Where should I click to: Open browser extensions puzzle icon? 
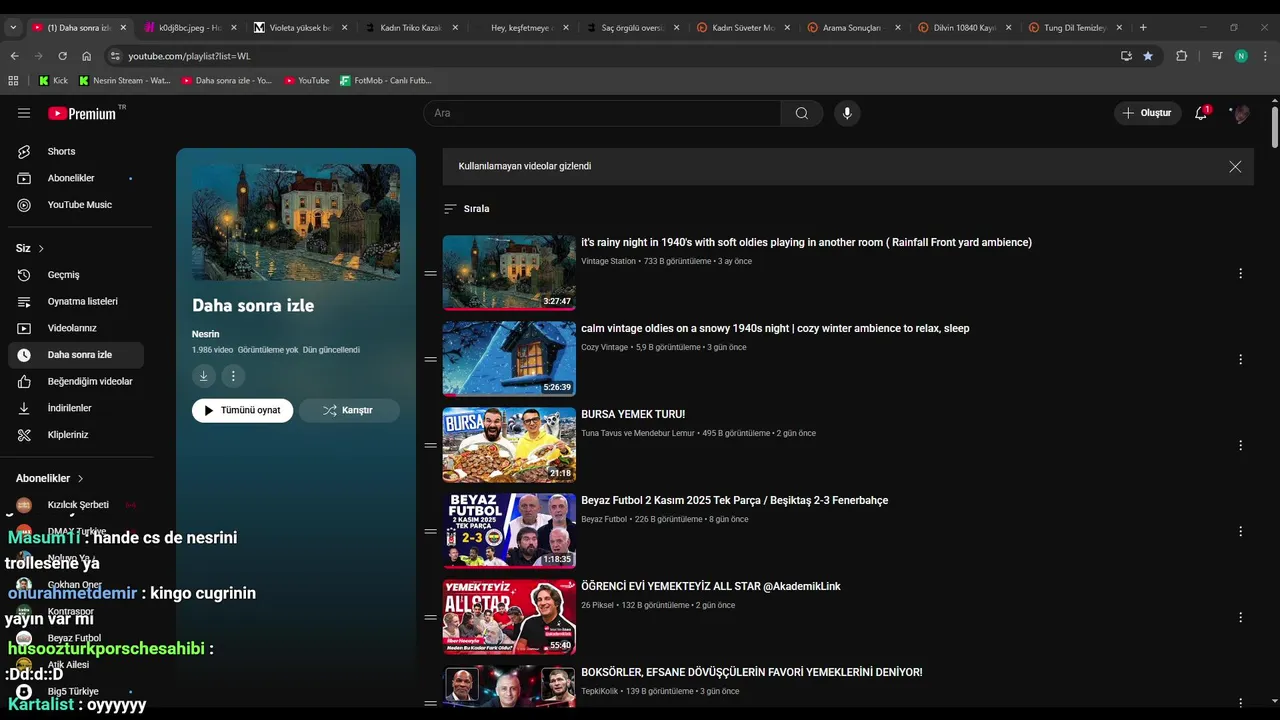(1181, 56)
